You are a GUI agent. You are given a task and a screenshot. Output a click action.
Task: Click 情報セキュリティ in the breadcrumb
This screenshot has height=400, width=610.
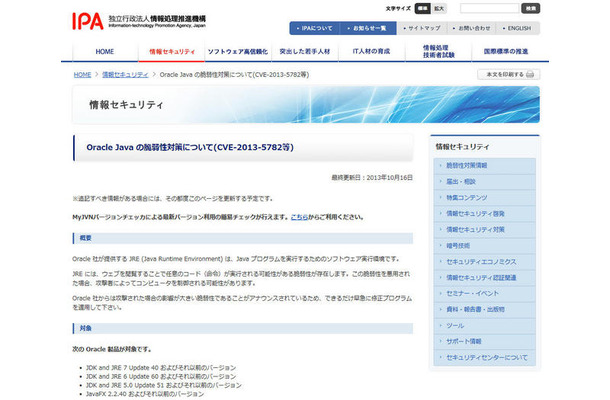[125, 74]
